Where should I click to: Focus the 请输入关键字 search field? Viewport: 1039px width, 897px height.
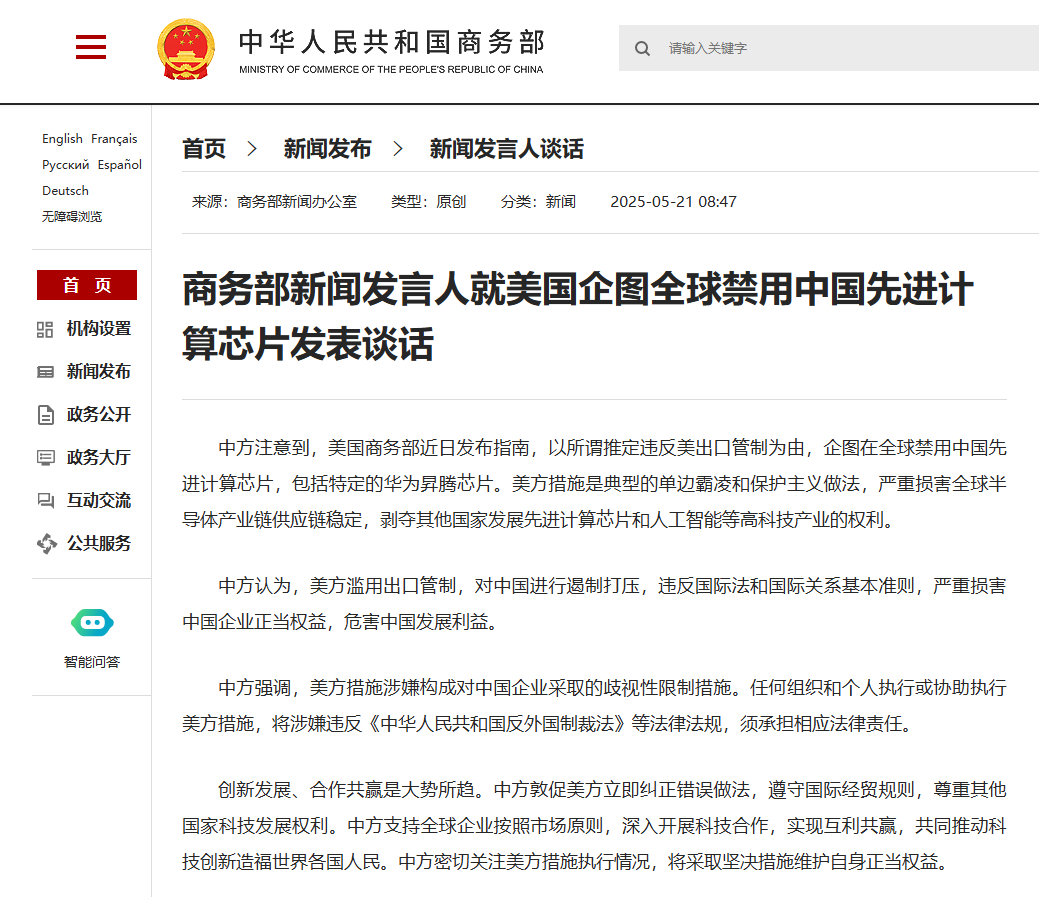(829, 48)
